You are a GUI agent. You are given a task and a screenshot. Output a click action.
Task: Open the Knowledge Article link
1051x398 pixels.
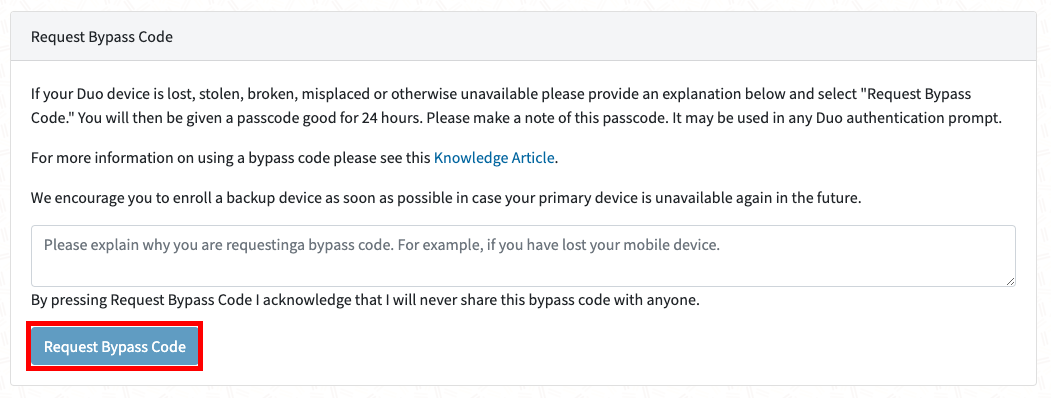click(494, 158)
